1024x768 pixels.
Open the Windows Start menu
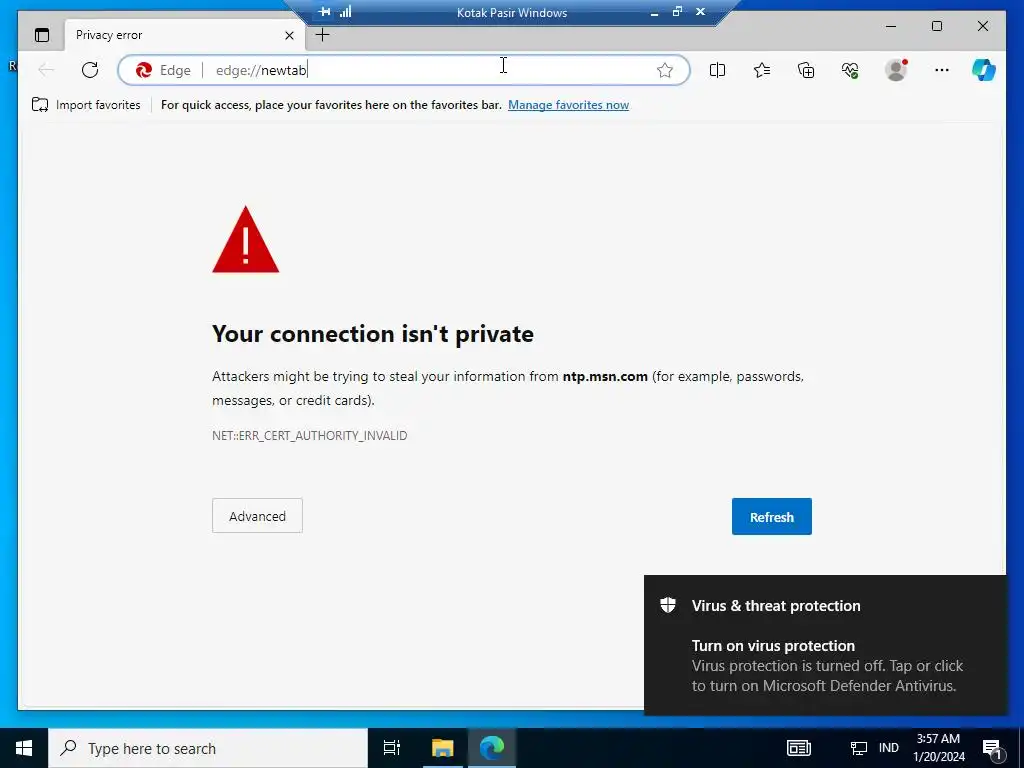point(24,748)
